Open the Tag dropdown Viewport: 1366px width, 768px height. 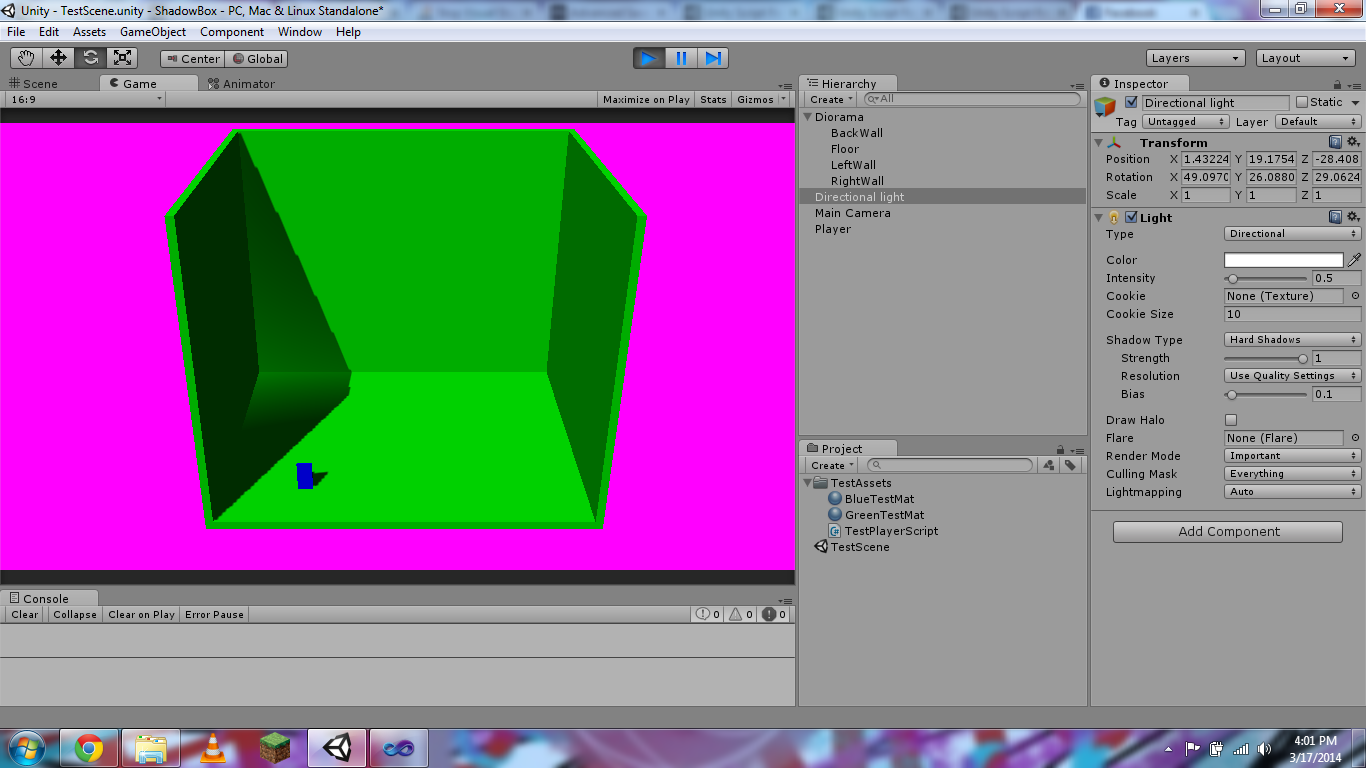pyautogui.click(x=1186, y=122)
